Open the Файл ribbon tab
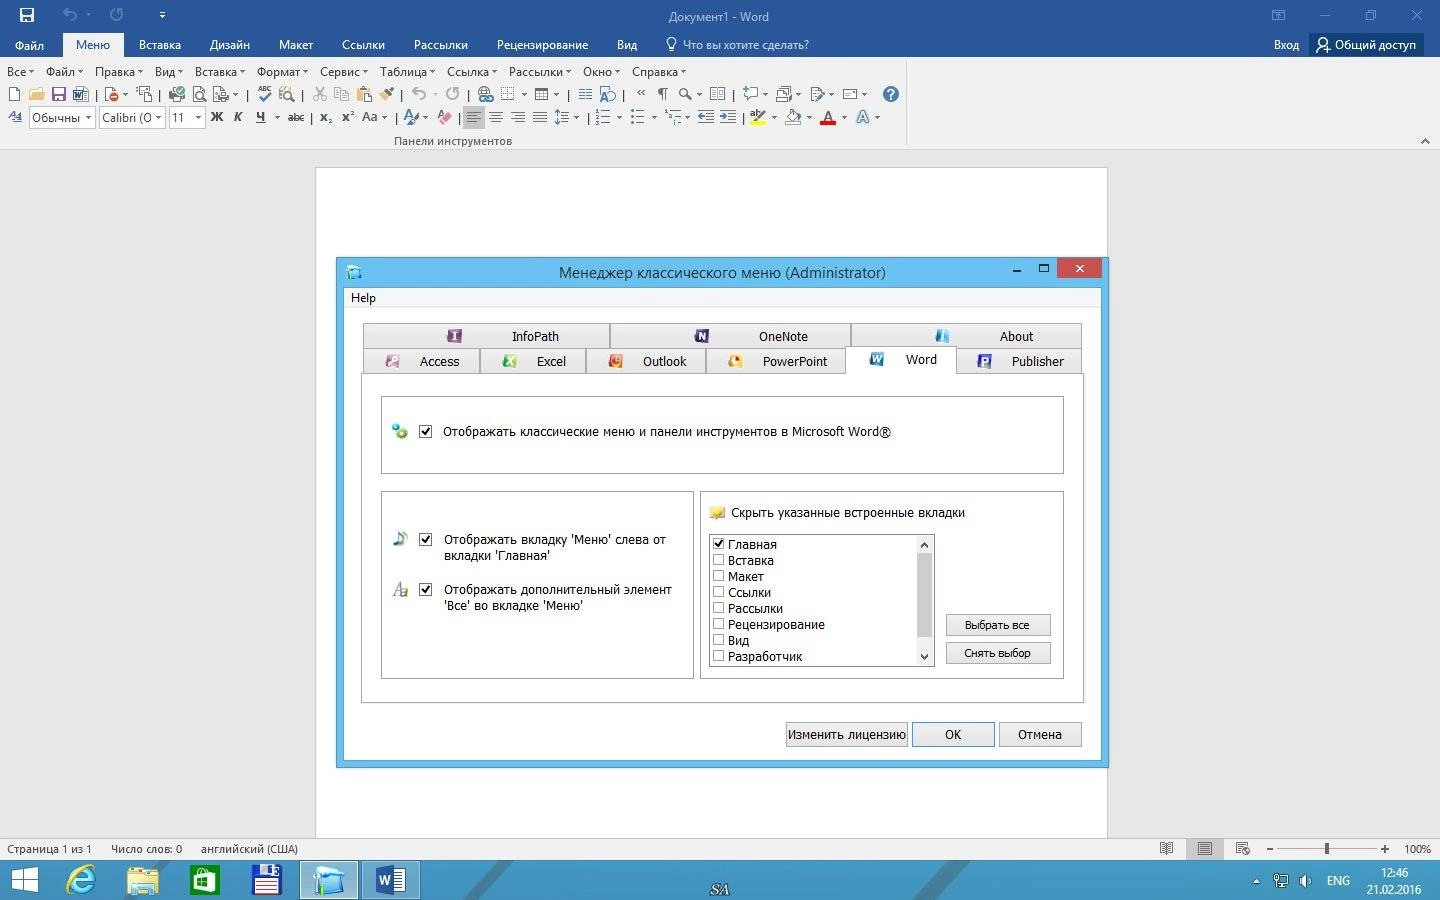This screenshot has height=900, width=1440. pyautogui.click(x=29, y=45)
